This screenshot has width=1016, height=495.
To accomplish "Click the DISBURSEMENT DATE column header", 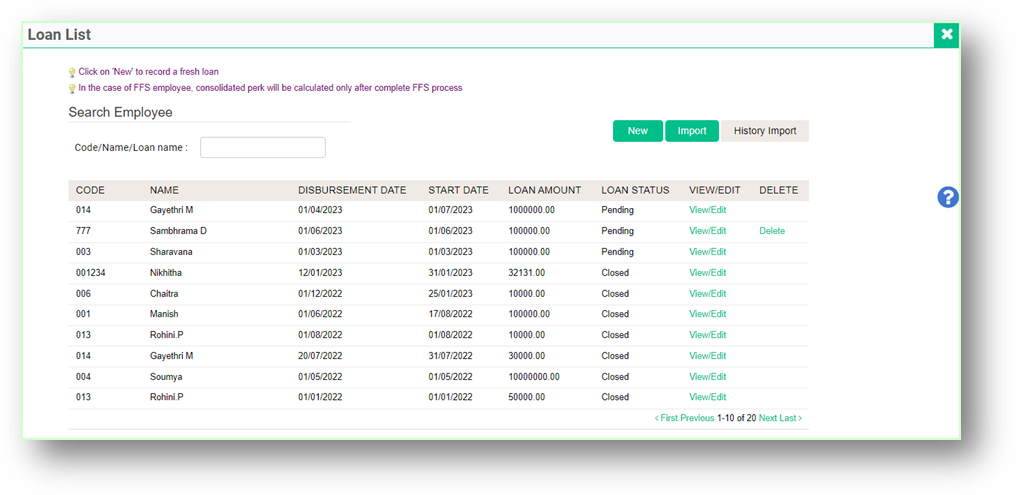I will (x=352, y=190).
